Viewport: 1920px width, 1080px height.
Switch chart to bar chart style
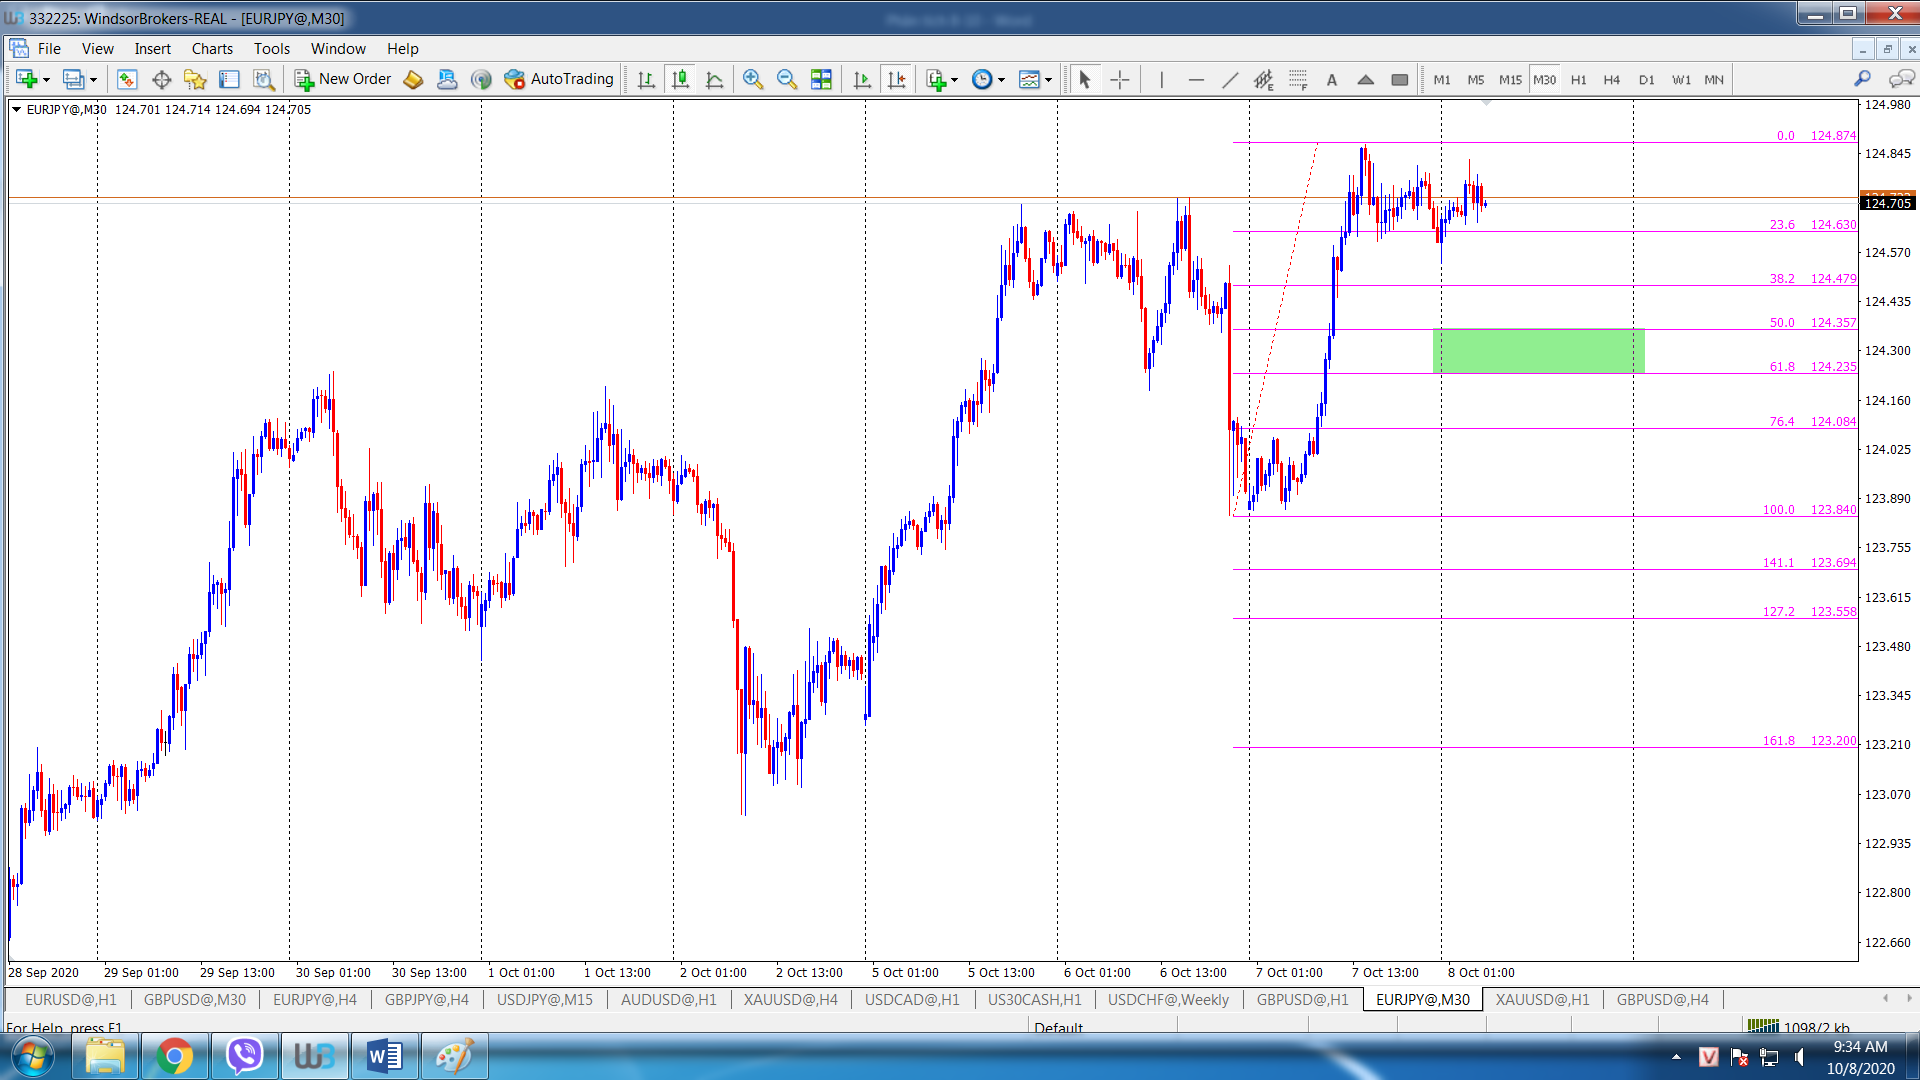pyautogui.click(x=646, y=79)
